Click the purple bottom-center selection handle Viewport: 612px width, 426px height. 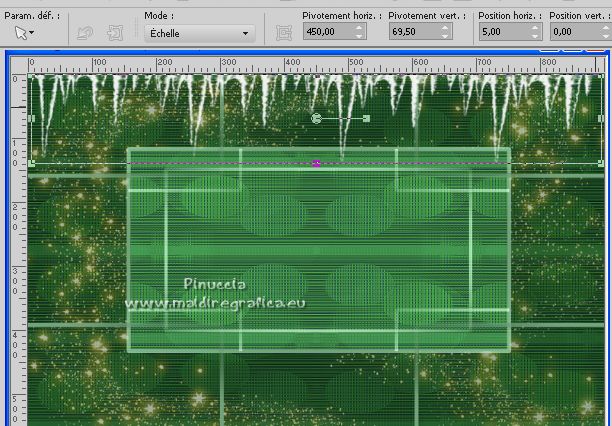click(x=317, y=163)
